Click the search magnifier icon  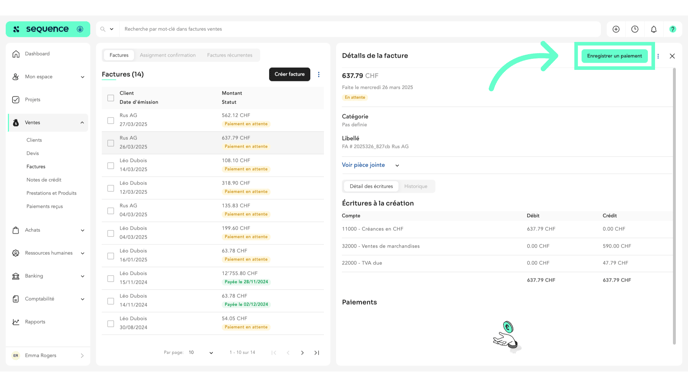(103, 29)
